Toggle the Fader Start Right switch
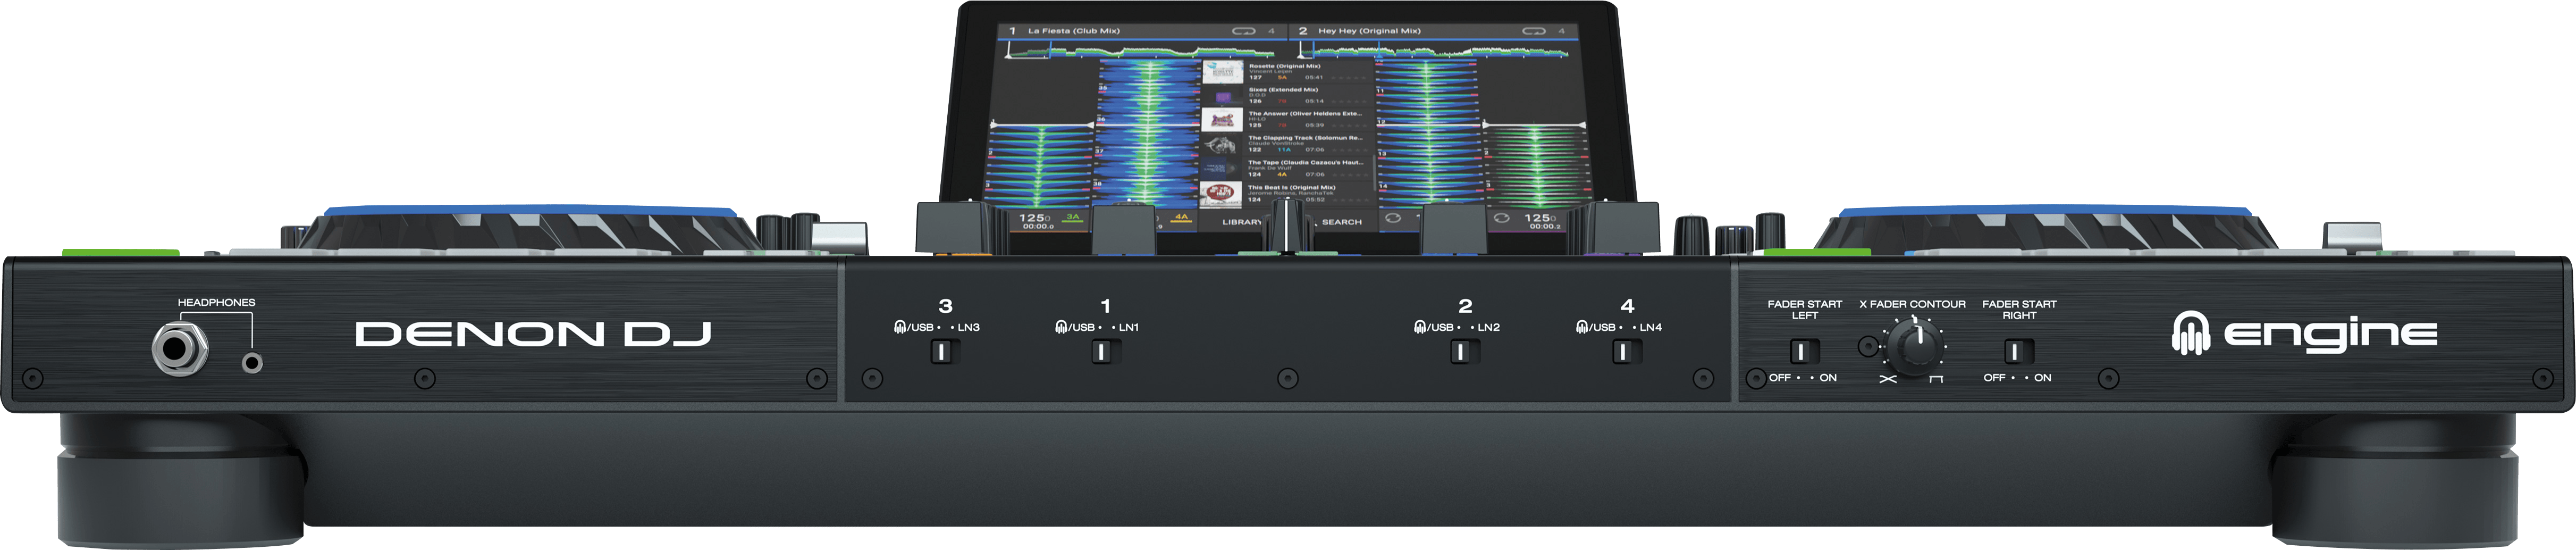 pyautogui.click(x=2018, y=352)
